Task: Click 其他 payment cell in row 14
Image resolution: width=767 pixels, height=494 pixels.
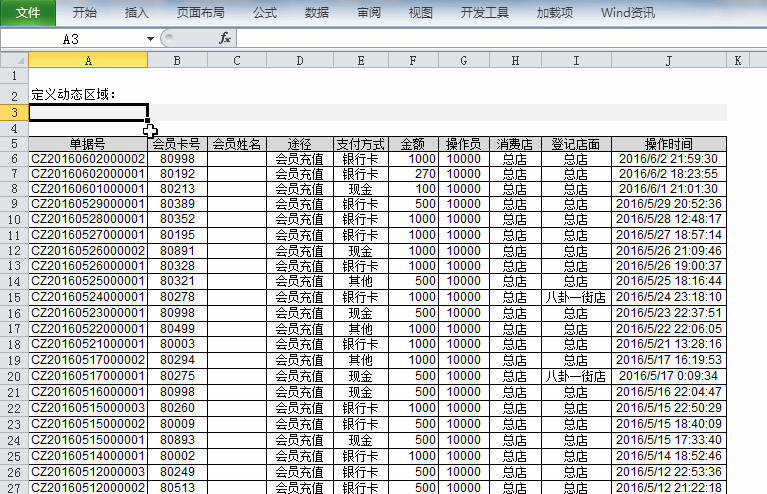Action: click(x=361, y=281)
